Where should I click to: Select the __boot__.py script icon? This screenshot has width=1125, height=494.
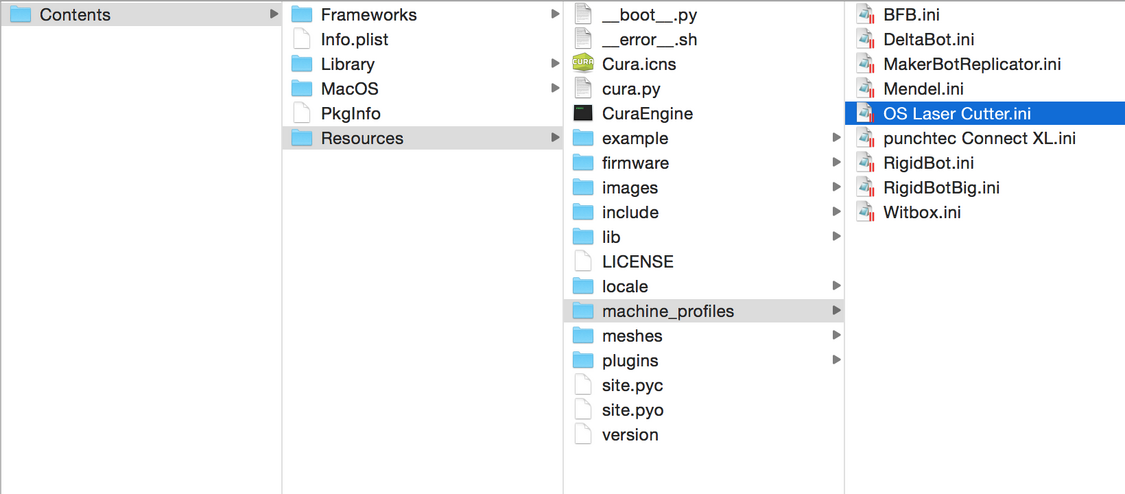coord(583,15)
